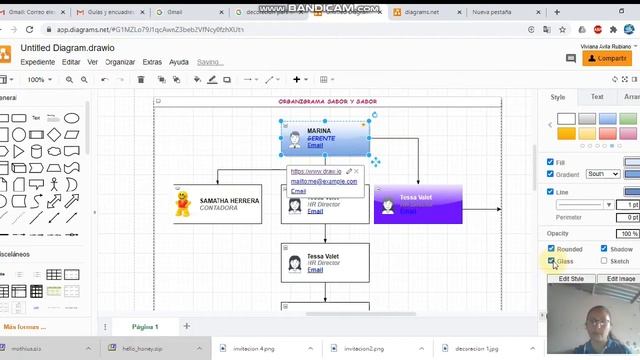Open line color pencil tool
The width and height of the screenshot is (640, 360).
click(212, 80)
